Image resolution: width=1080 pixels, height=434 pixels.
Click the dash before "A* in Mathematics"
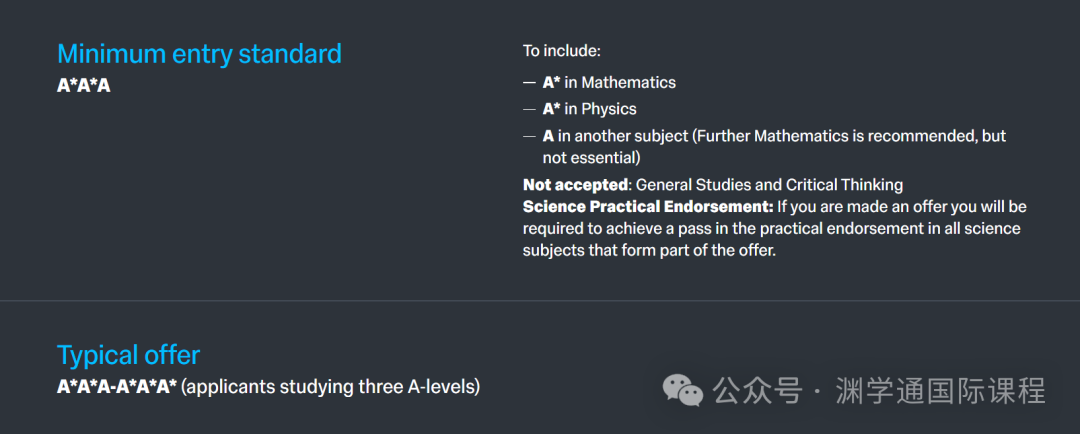(x=529, y=83)
